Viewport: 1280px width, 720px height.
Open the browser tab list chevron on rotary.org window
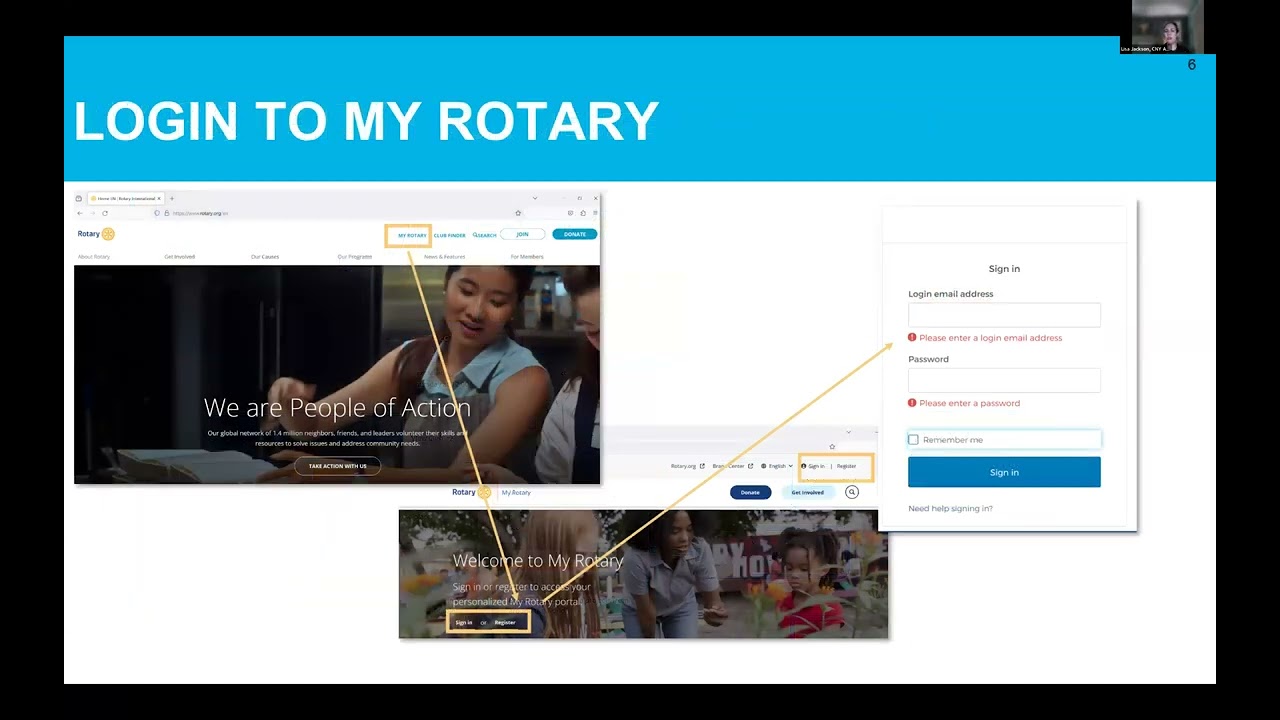point(535,198)
